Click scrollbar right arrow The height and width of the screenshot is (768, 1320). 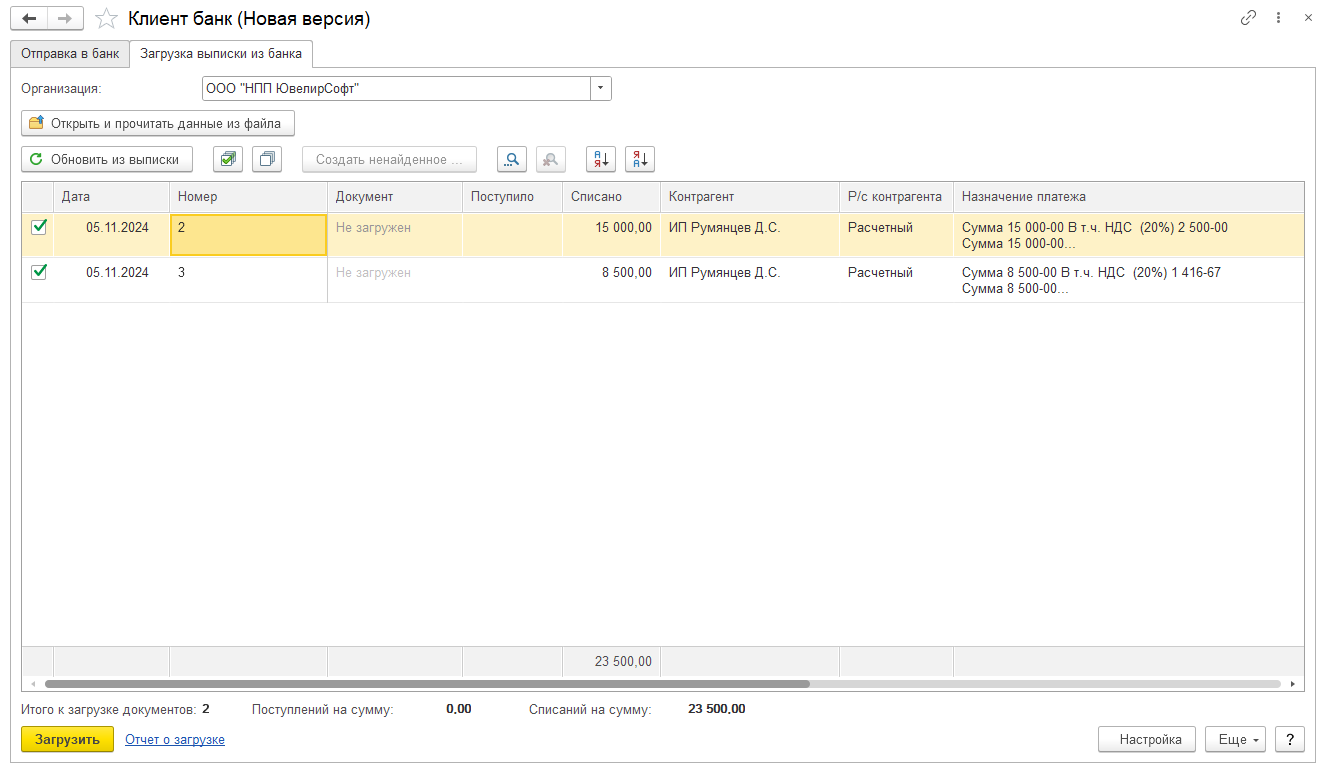coord(1293,684)
